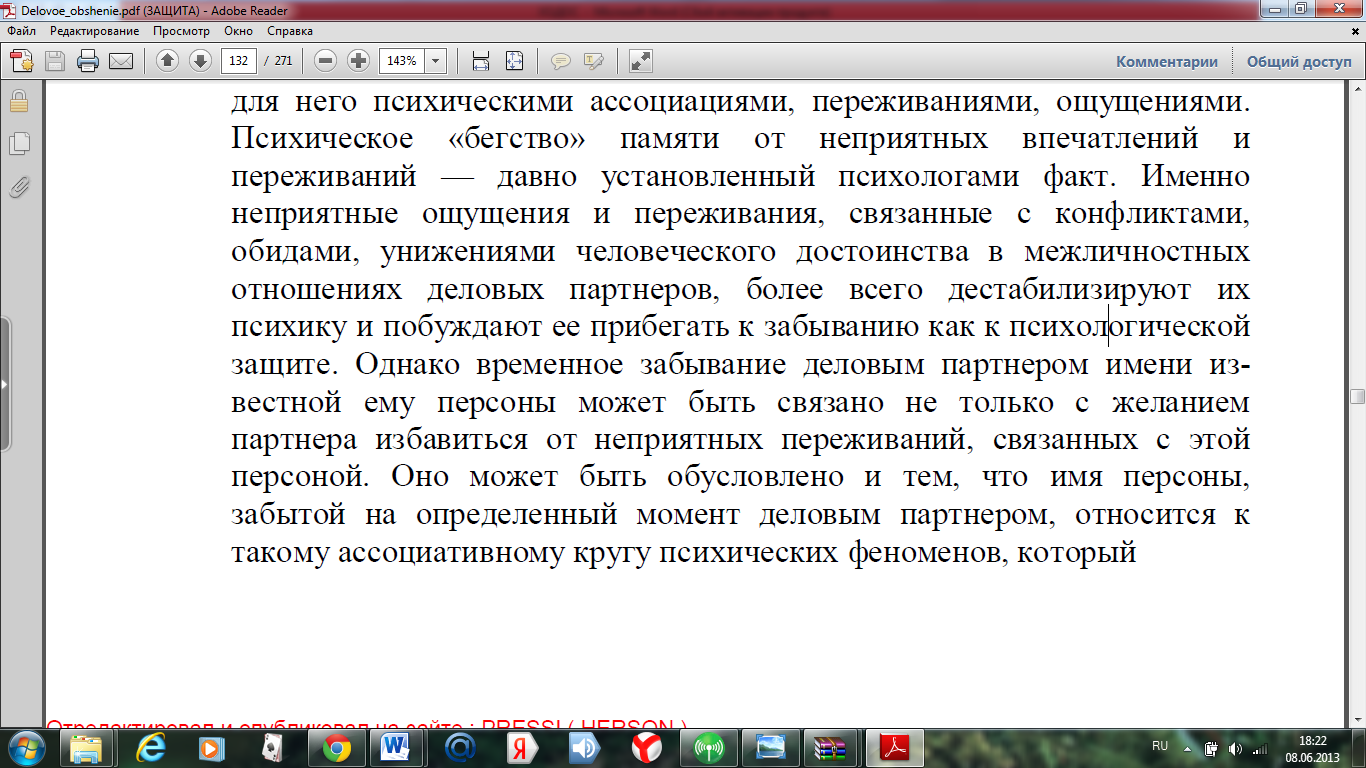Open Mail.ru Agent taskbar icon
1366x768 pixels.
click(x=460, y=747)
